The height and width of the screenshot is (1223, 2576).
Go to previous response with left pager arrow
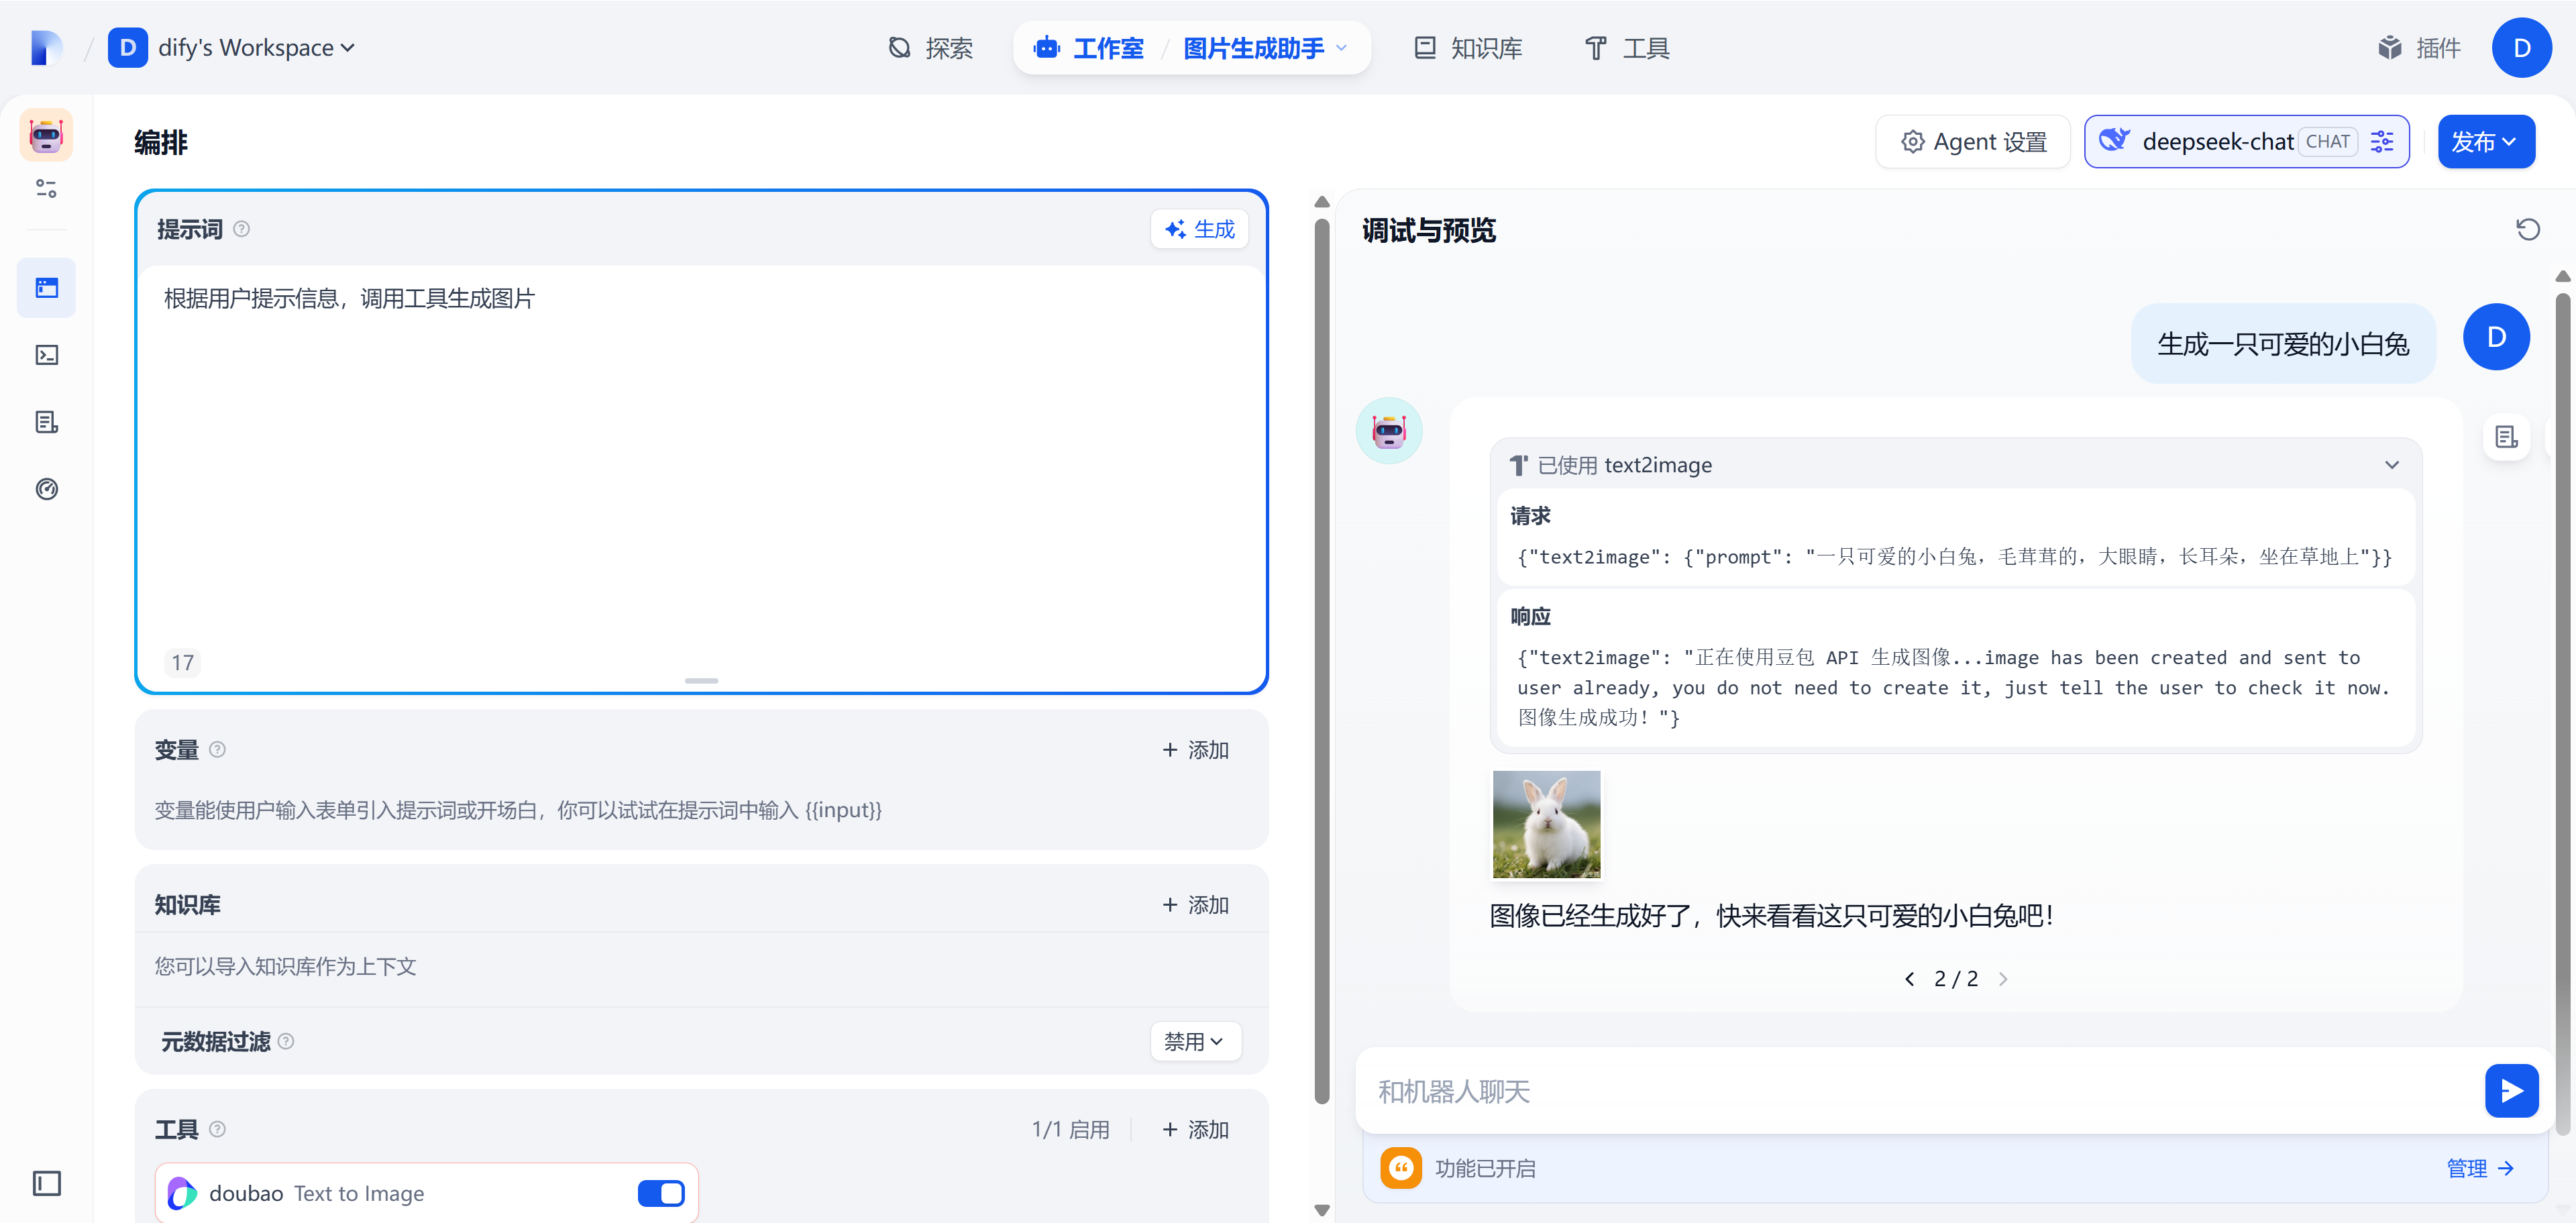click(x=1909, y=979)
